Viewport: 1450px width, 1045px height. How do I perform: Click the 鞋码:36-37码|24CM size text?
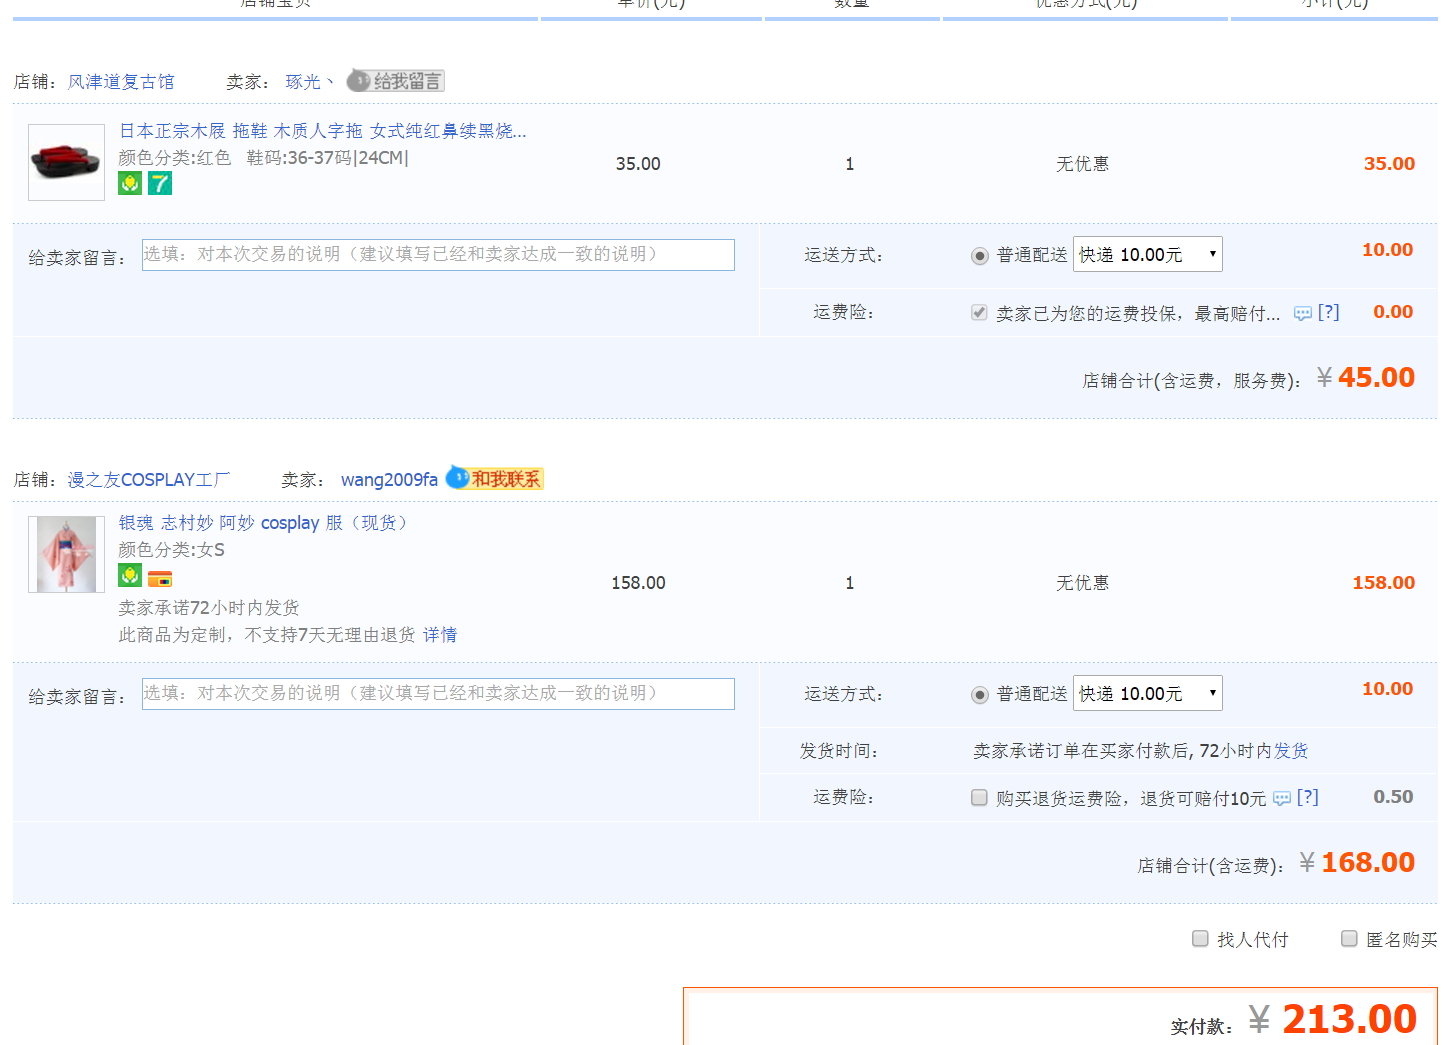point(327,158)
